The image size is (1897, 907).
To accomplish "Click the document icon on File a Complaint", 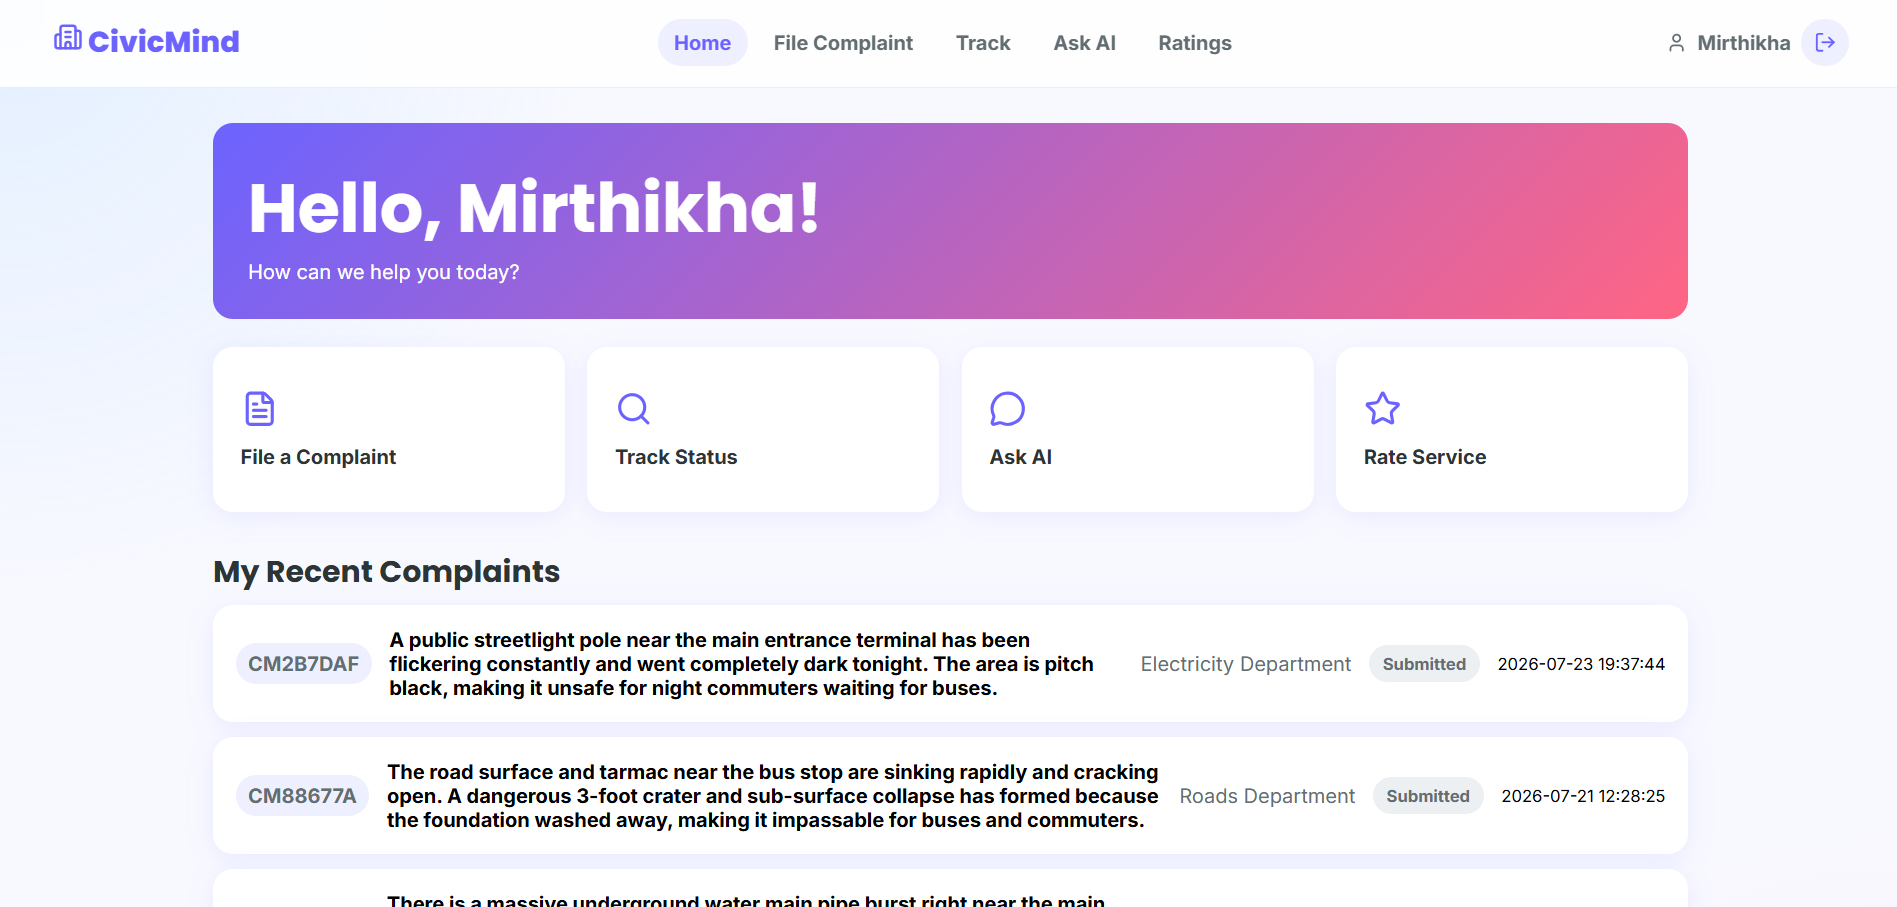I will [260, 408].
